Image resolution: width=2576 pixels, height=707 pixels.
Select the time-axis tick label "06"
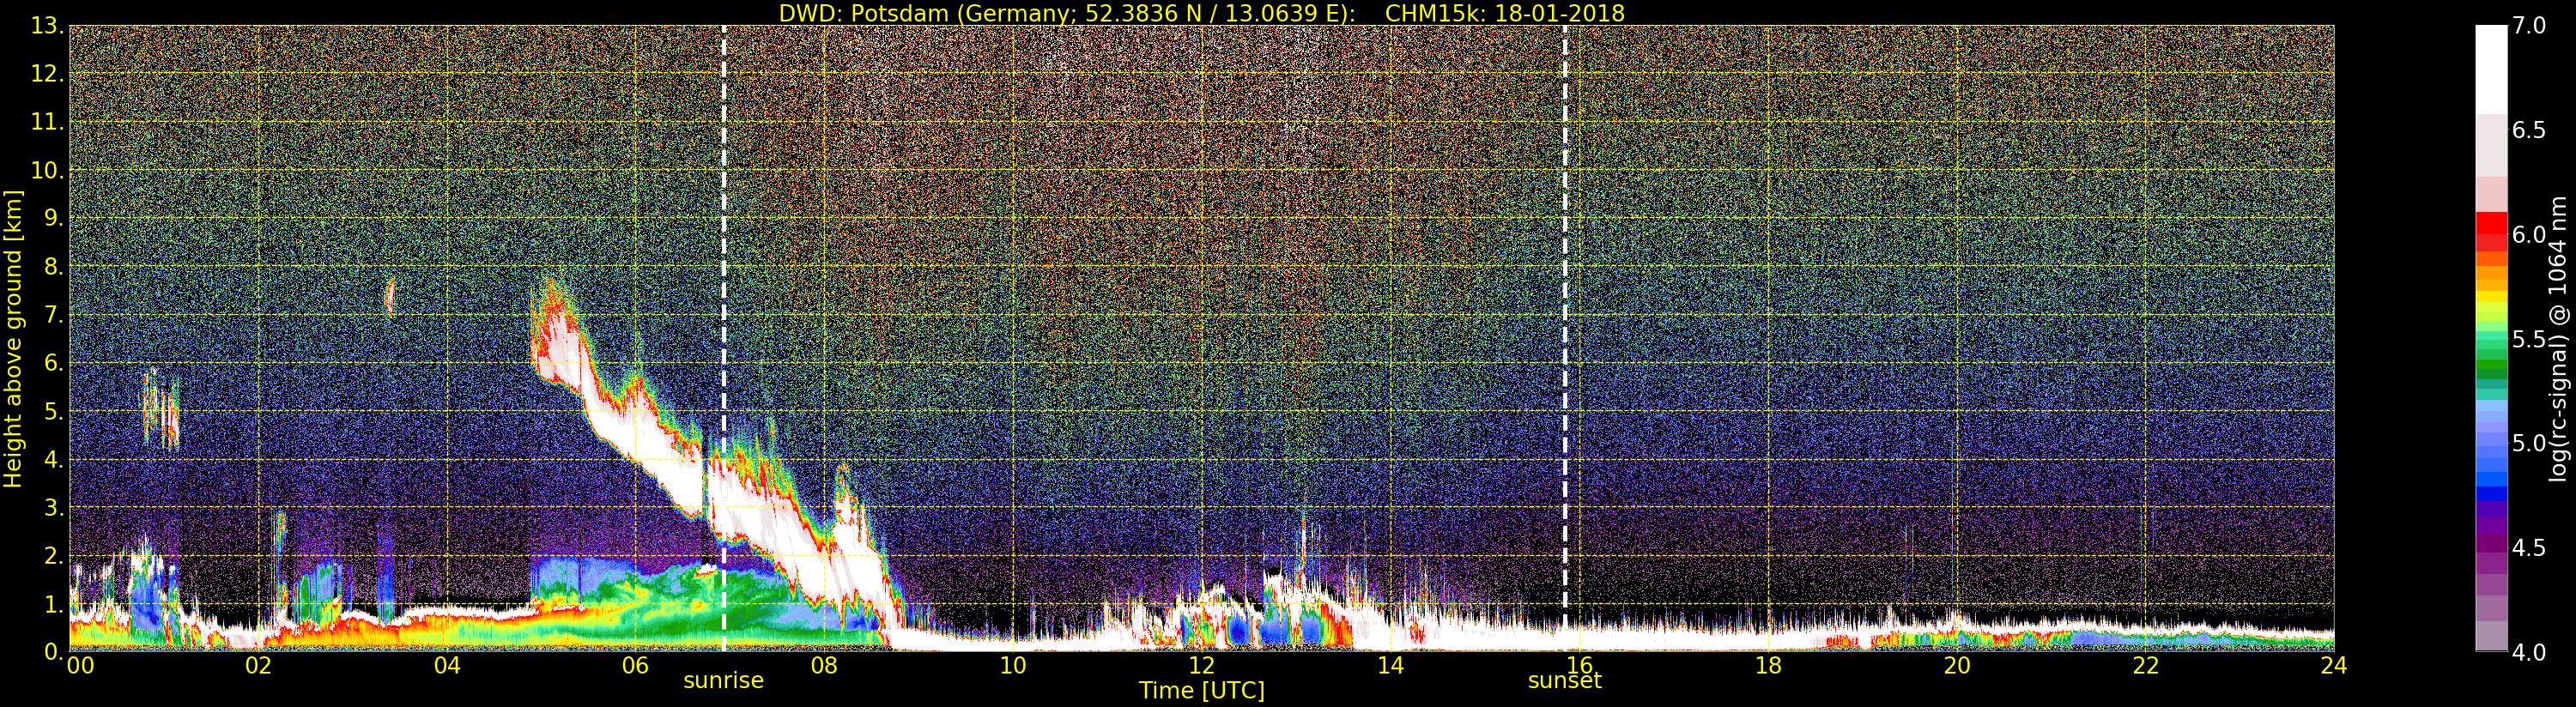tap(635, 666)
